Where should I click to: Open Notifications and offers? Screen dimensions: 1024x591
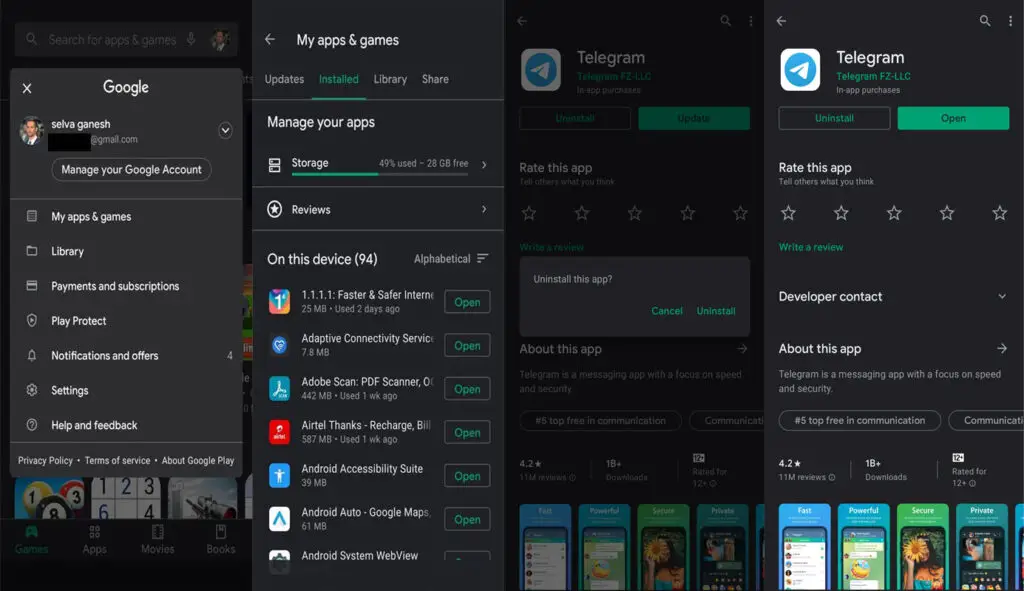(x=127, y=356)
